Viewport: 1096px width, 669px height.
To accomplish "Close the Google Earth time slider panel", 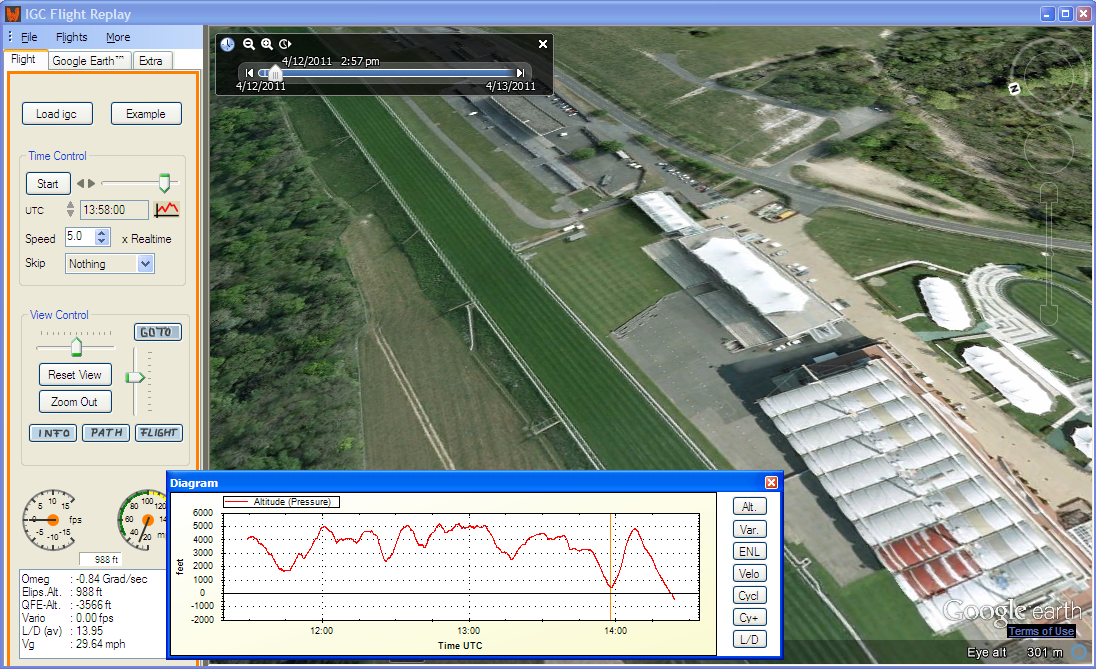I will coord(543,44).
